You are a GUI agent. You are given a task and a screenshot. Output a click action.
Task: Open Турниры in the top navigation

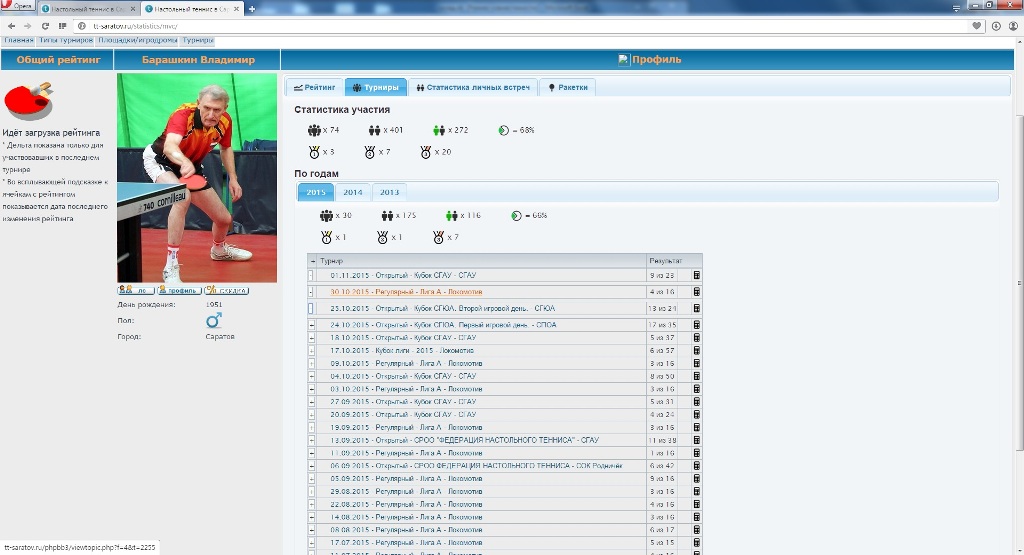coord(198,40)
